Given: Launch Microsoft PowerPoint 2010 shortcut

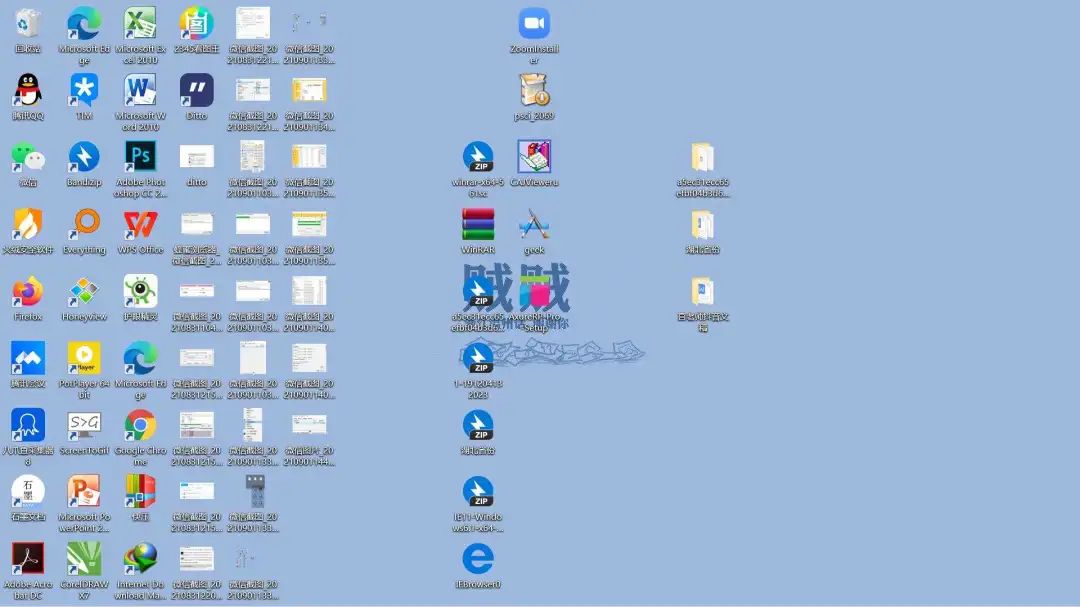Looking at the screenshot, I should (84, 492).
